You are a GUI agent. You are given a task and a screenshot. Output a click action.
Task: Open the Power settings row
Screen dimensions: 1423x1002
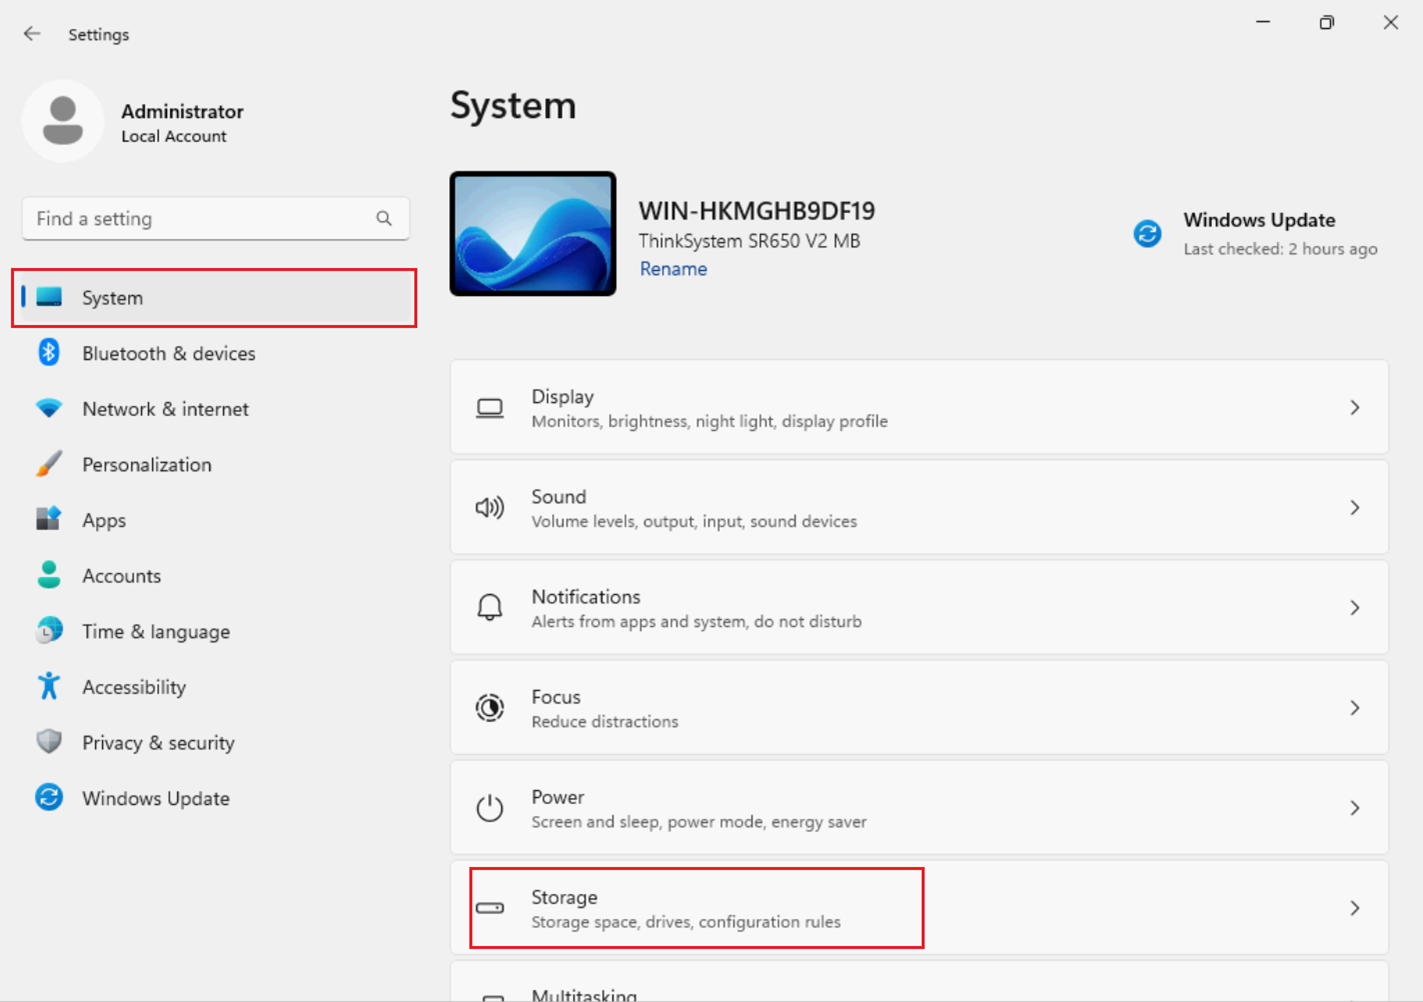[x=918, y=808]
